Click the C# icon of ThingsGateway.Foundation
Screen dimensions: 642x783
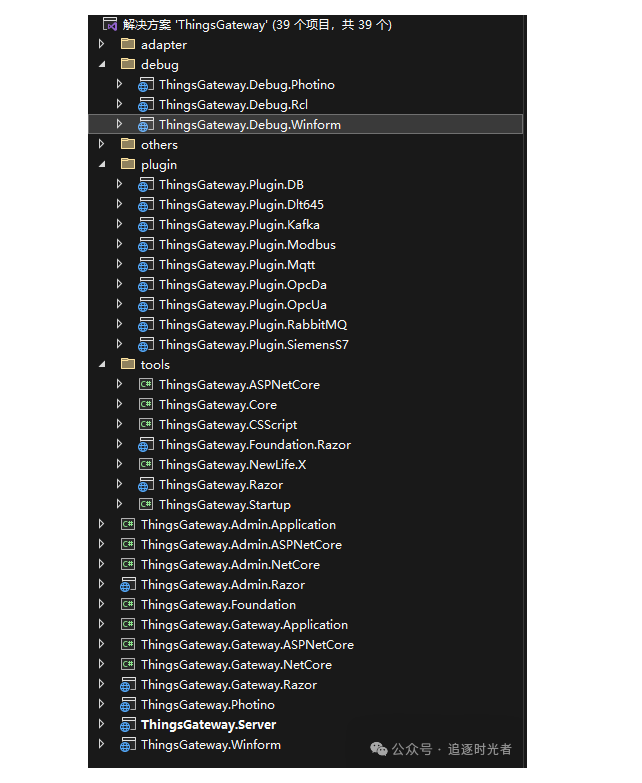coord(128,604)
